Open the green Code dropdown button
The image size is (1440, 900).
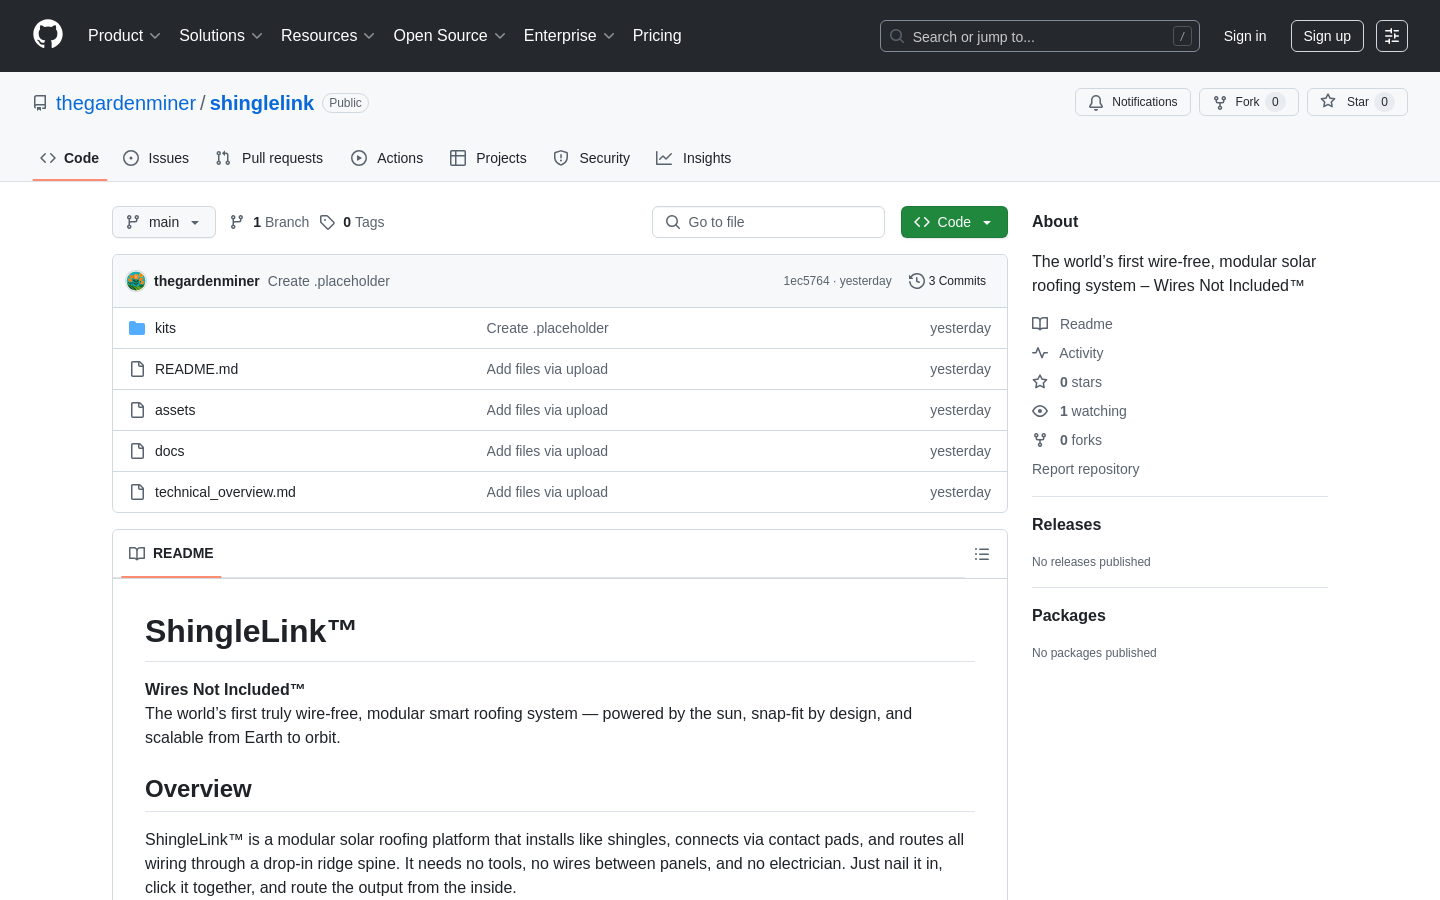click(x=954, y=222)
